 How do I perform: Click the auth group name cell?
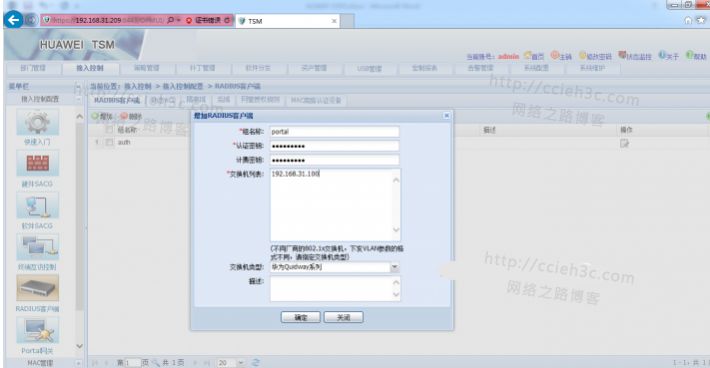coord(124,142)
